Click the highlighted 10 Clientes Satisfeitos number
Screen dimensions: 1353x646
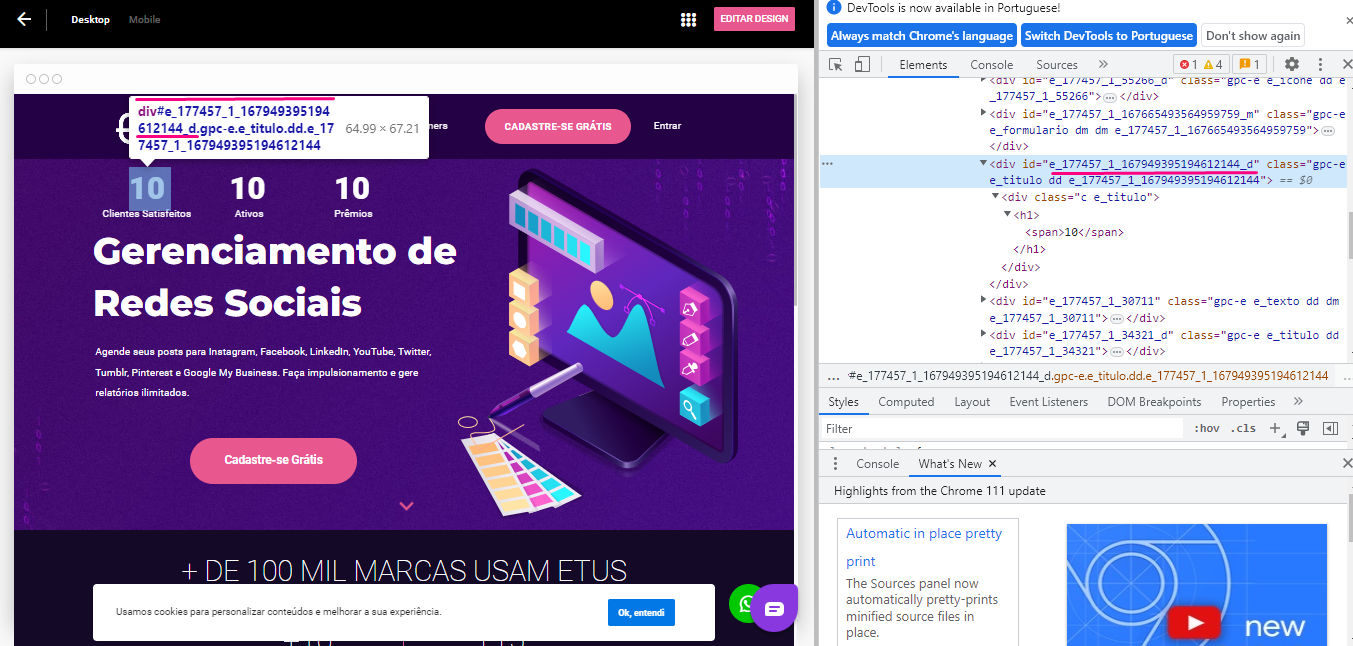[149, 188]
